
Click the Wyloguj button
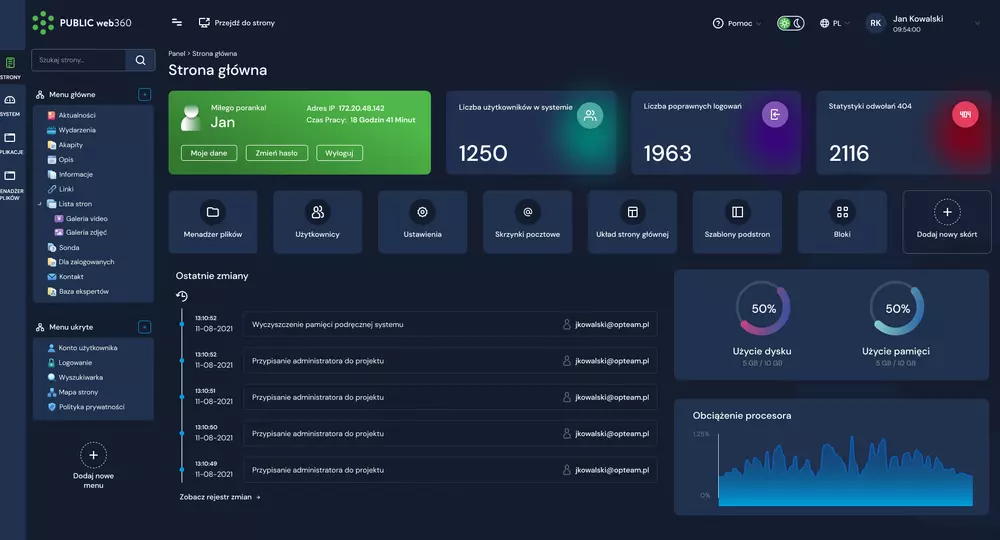tap(339, 153)
